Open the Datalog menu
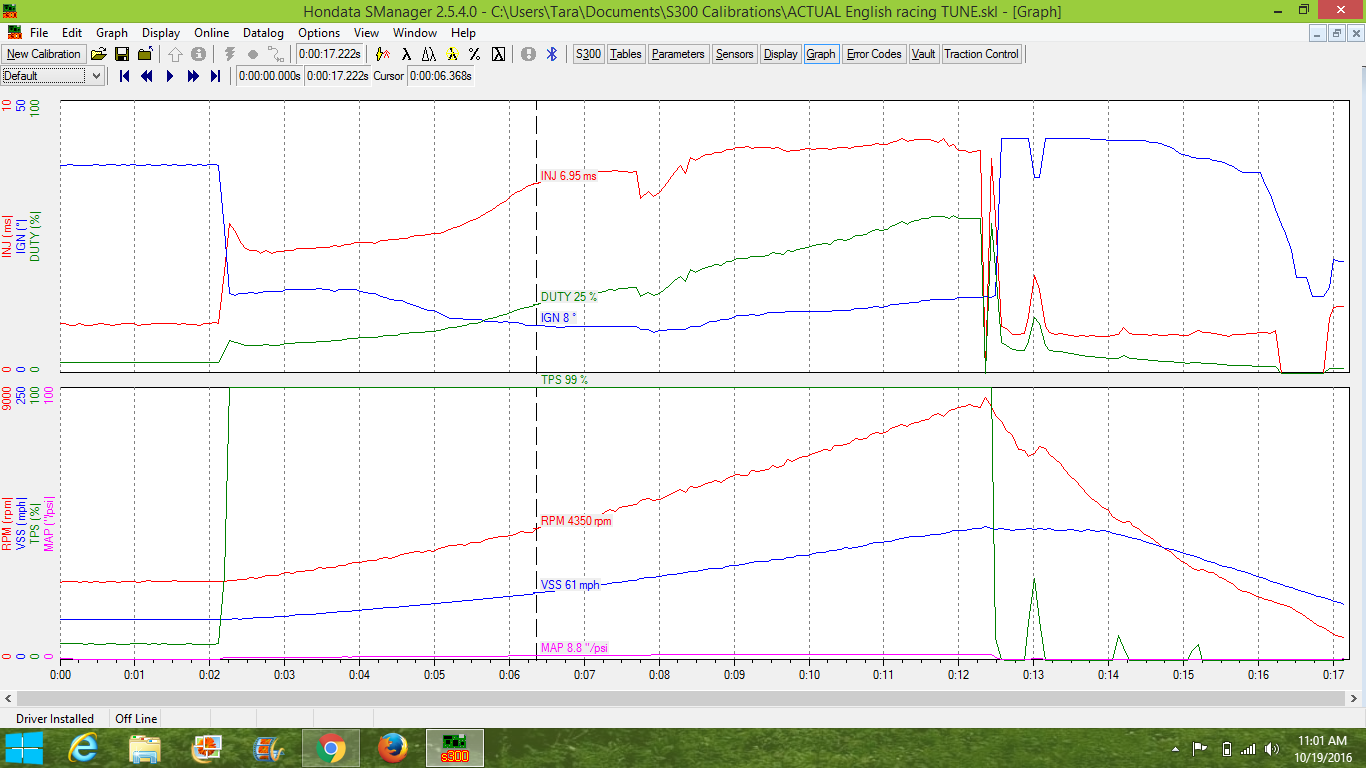 [263, 33]
